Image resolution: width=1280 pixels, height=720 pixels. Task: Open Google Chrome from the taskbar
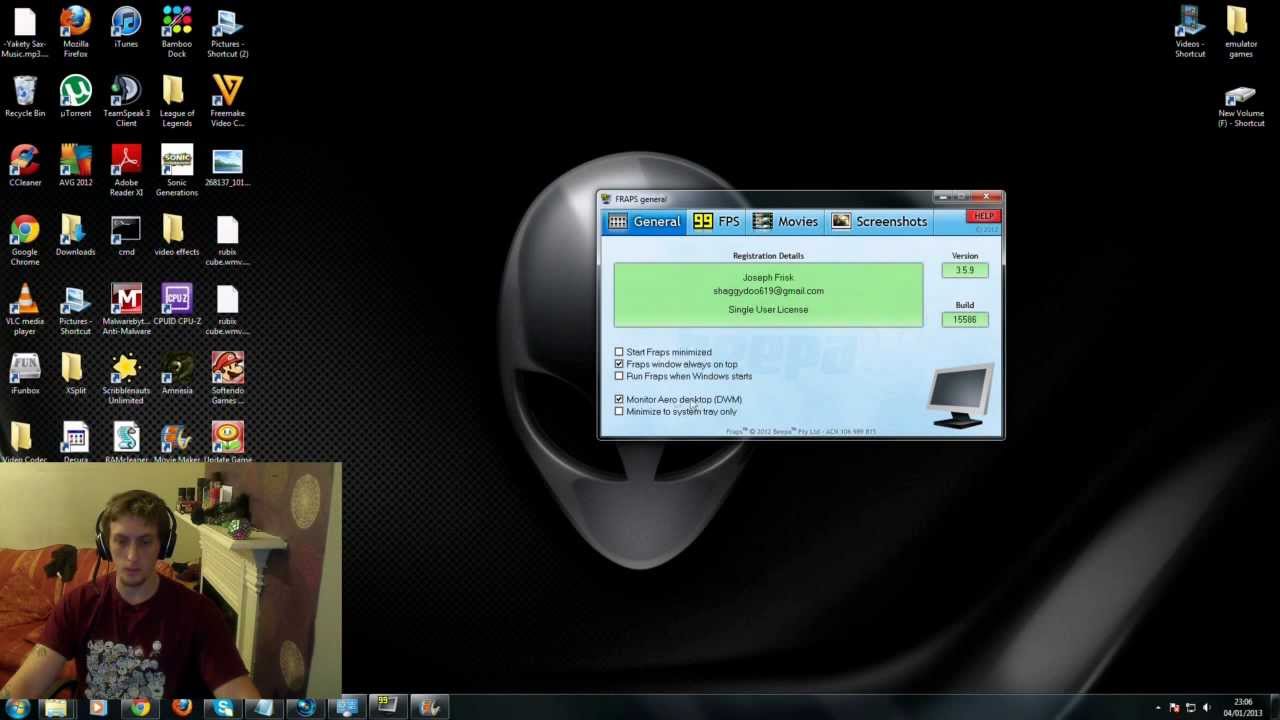140,708
